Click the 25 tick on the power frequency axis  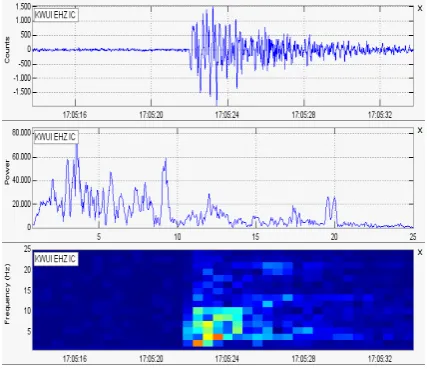coord(413,237)
